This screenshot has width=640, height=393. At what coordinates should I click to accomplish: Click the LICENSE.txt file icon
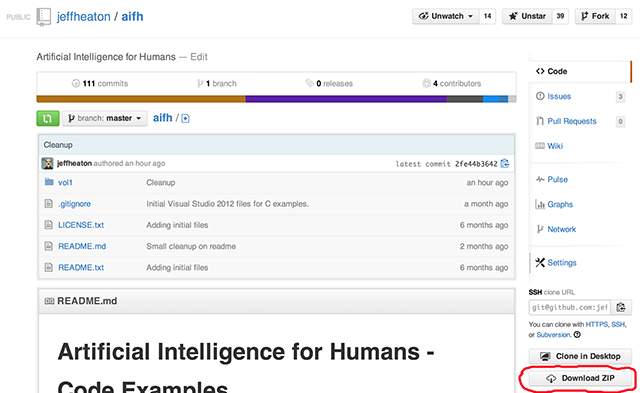pos(49,224)
